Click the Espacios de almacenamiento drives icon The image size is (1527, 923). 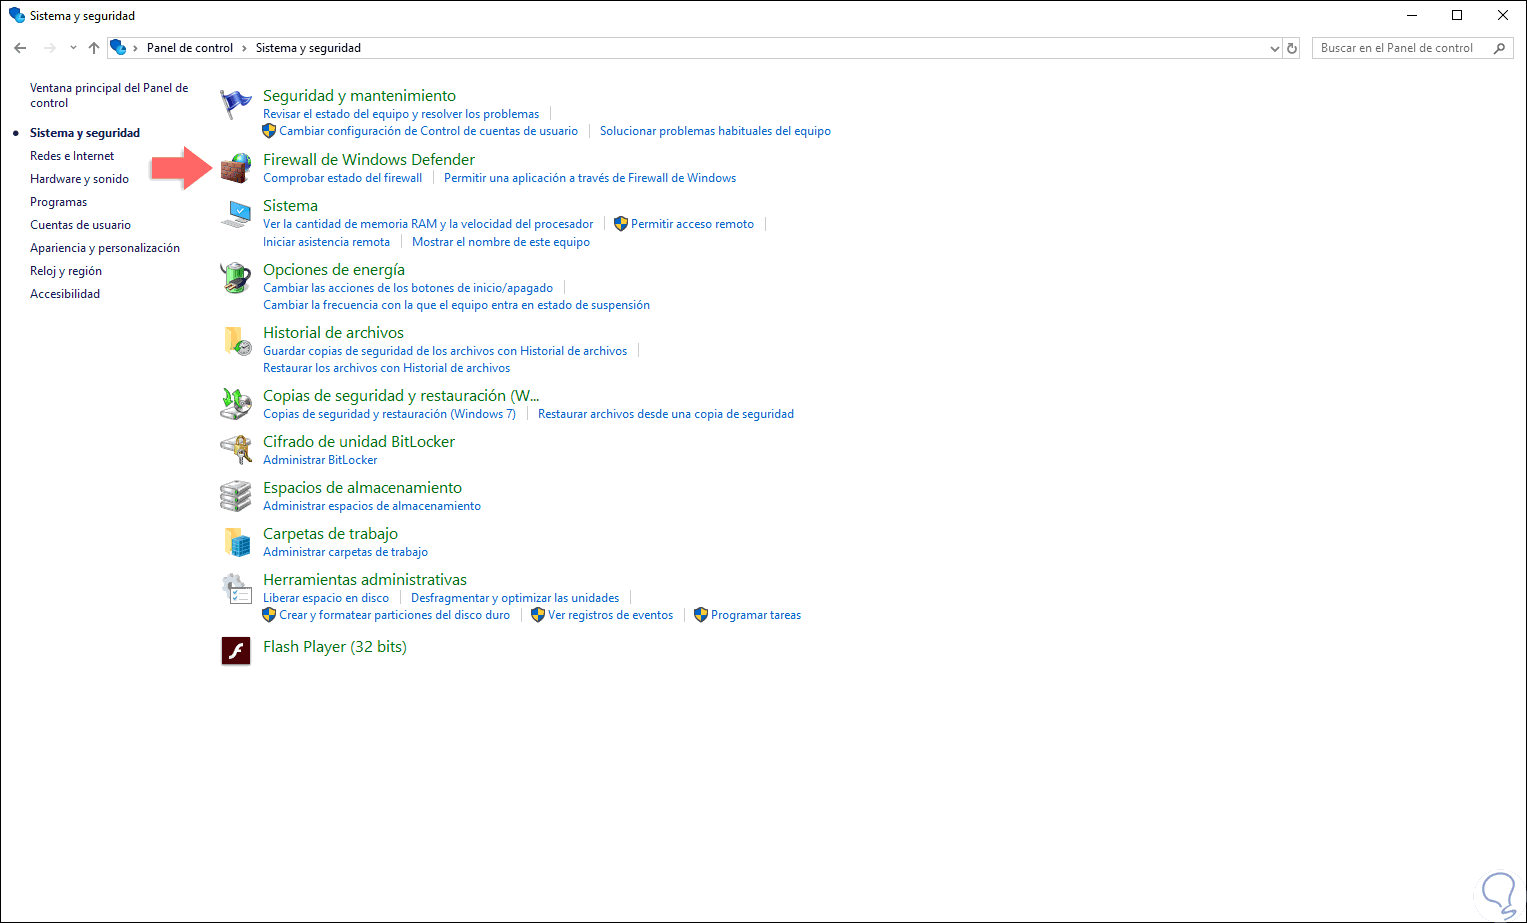coord(236,496)
